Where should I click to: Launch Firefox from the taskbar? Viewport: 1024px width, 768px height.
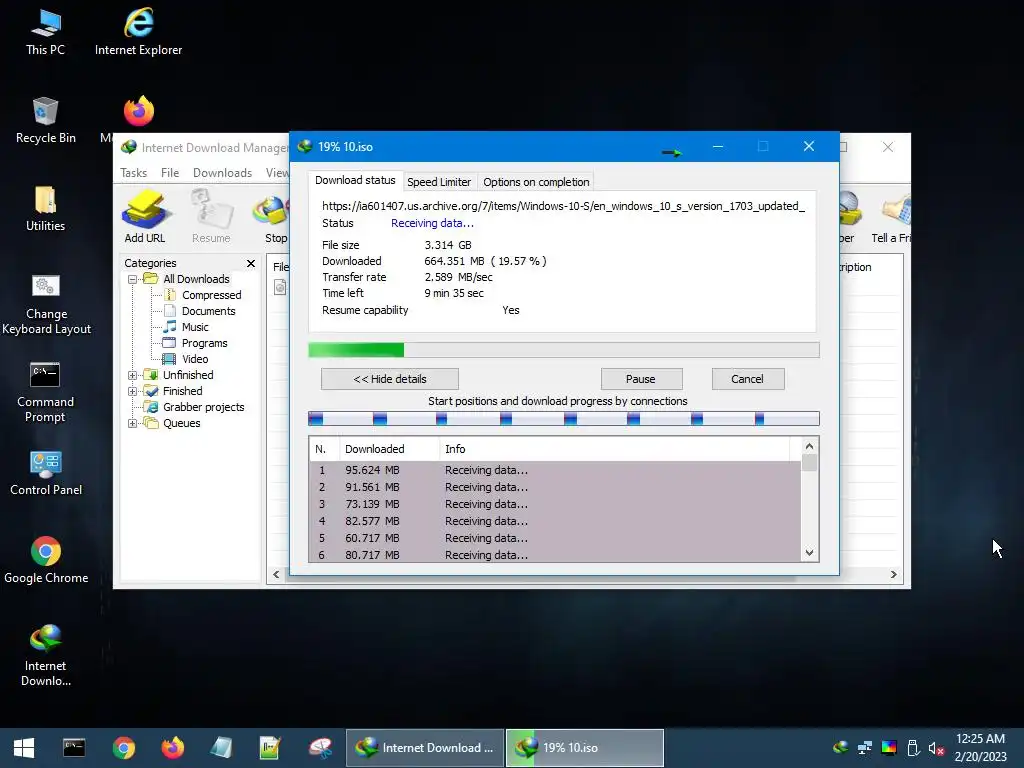172,748
